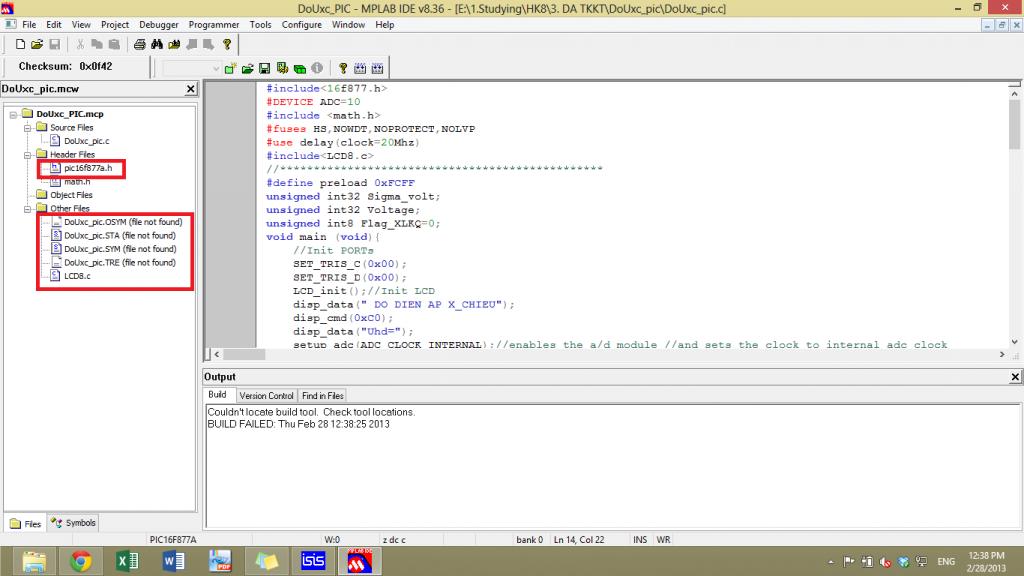The width and height of the screenshot is (1024, 576).
Task: Click the Find binoculars icon
Action: (x=158, y=45)
